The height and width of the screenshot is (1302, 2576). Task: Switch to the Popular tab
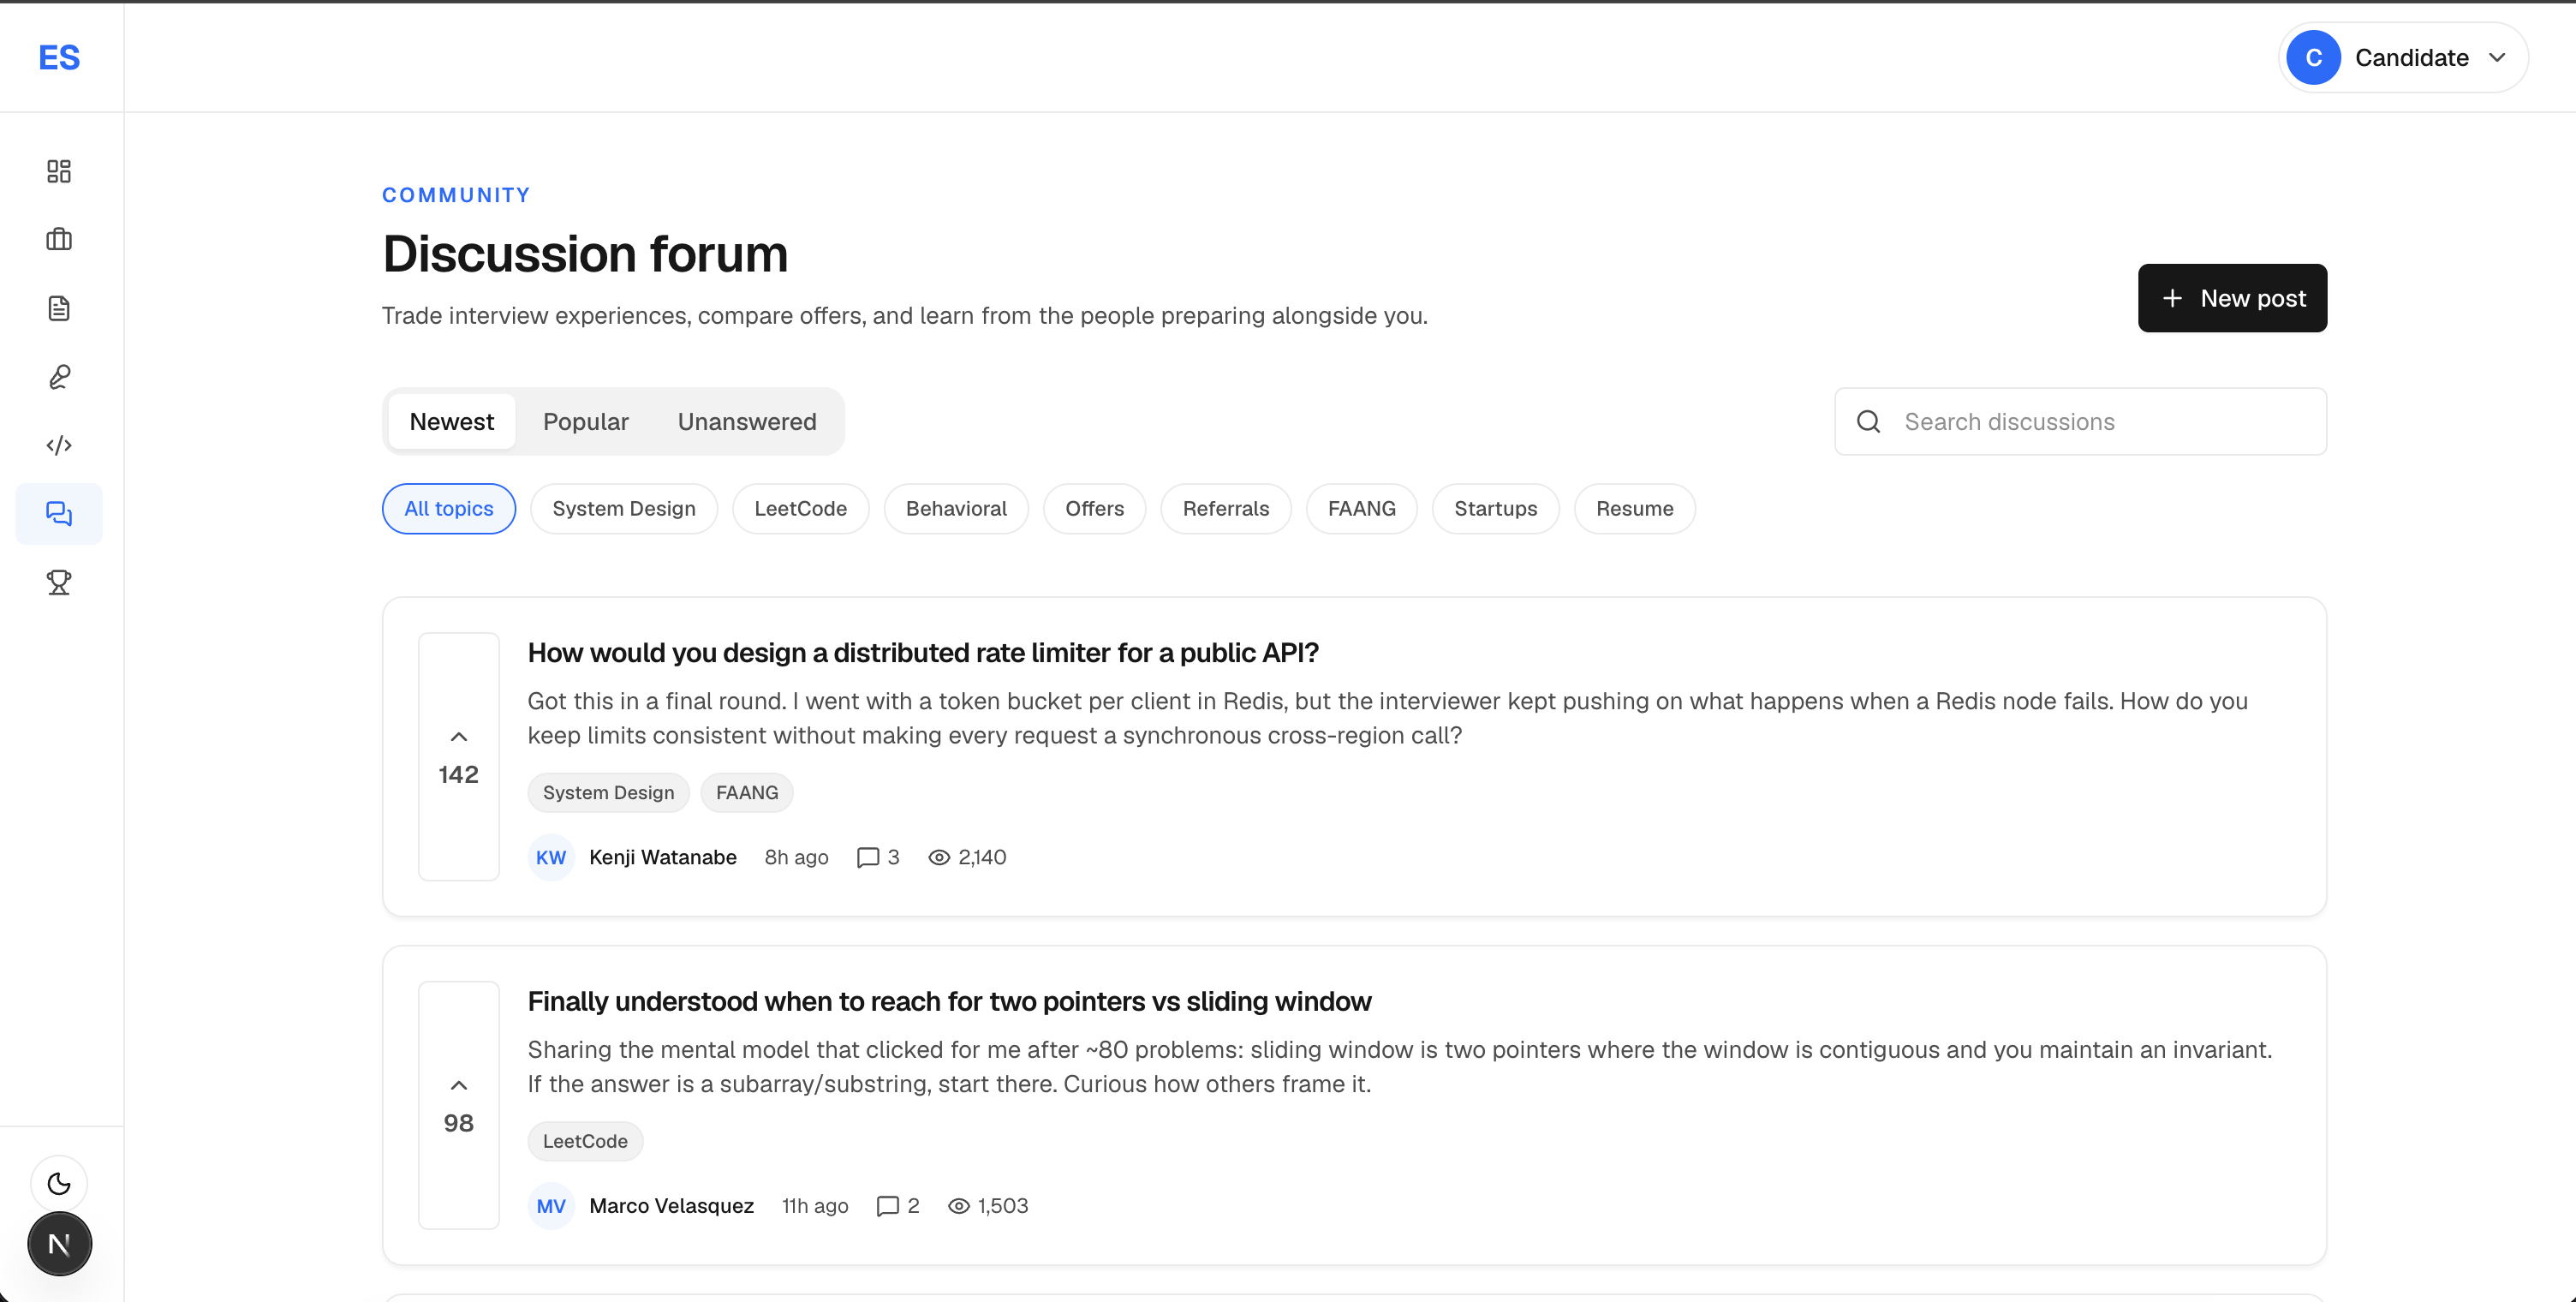(x=586, y=422)
